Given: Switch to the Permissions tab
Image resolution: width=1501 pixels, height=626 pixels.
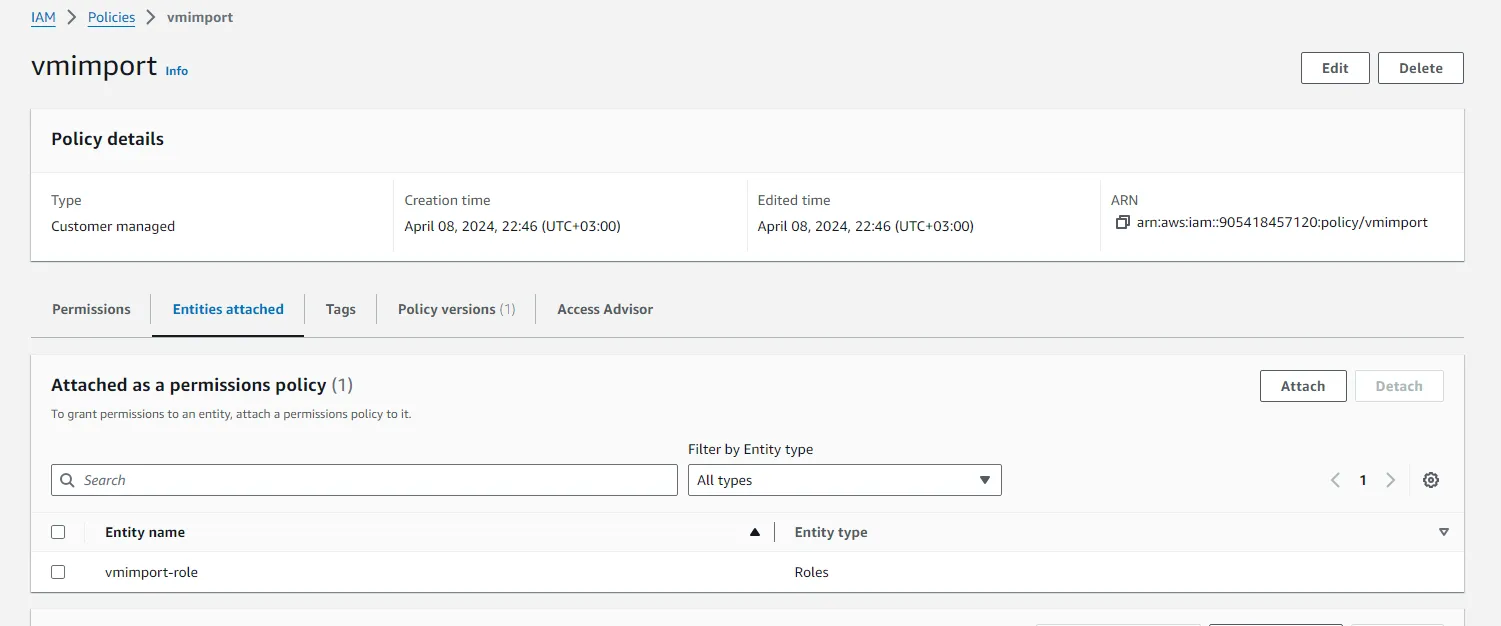Looking at the screenshot, I should pyautogui.click(x=91, y=309).
